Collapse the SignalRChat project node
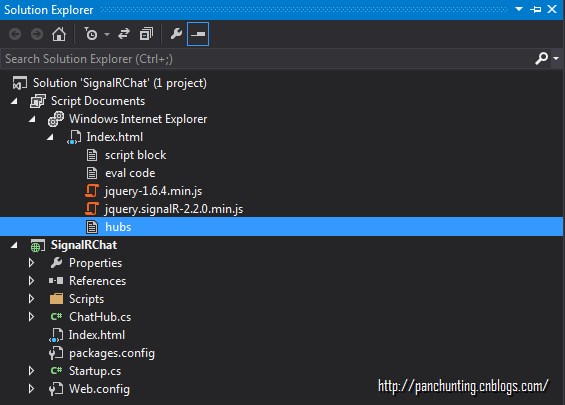The width and height of the screenshot is (565, 405). tap(14, 245)
